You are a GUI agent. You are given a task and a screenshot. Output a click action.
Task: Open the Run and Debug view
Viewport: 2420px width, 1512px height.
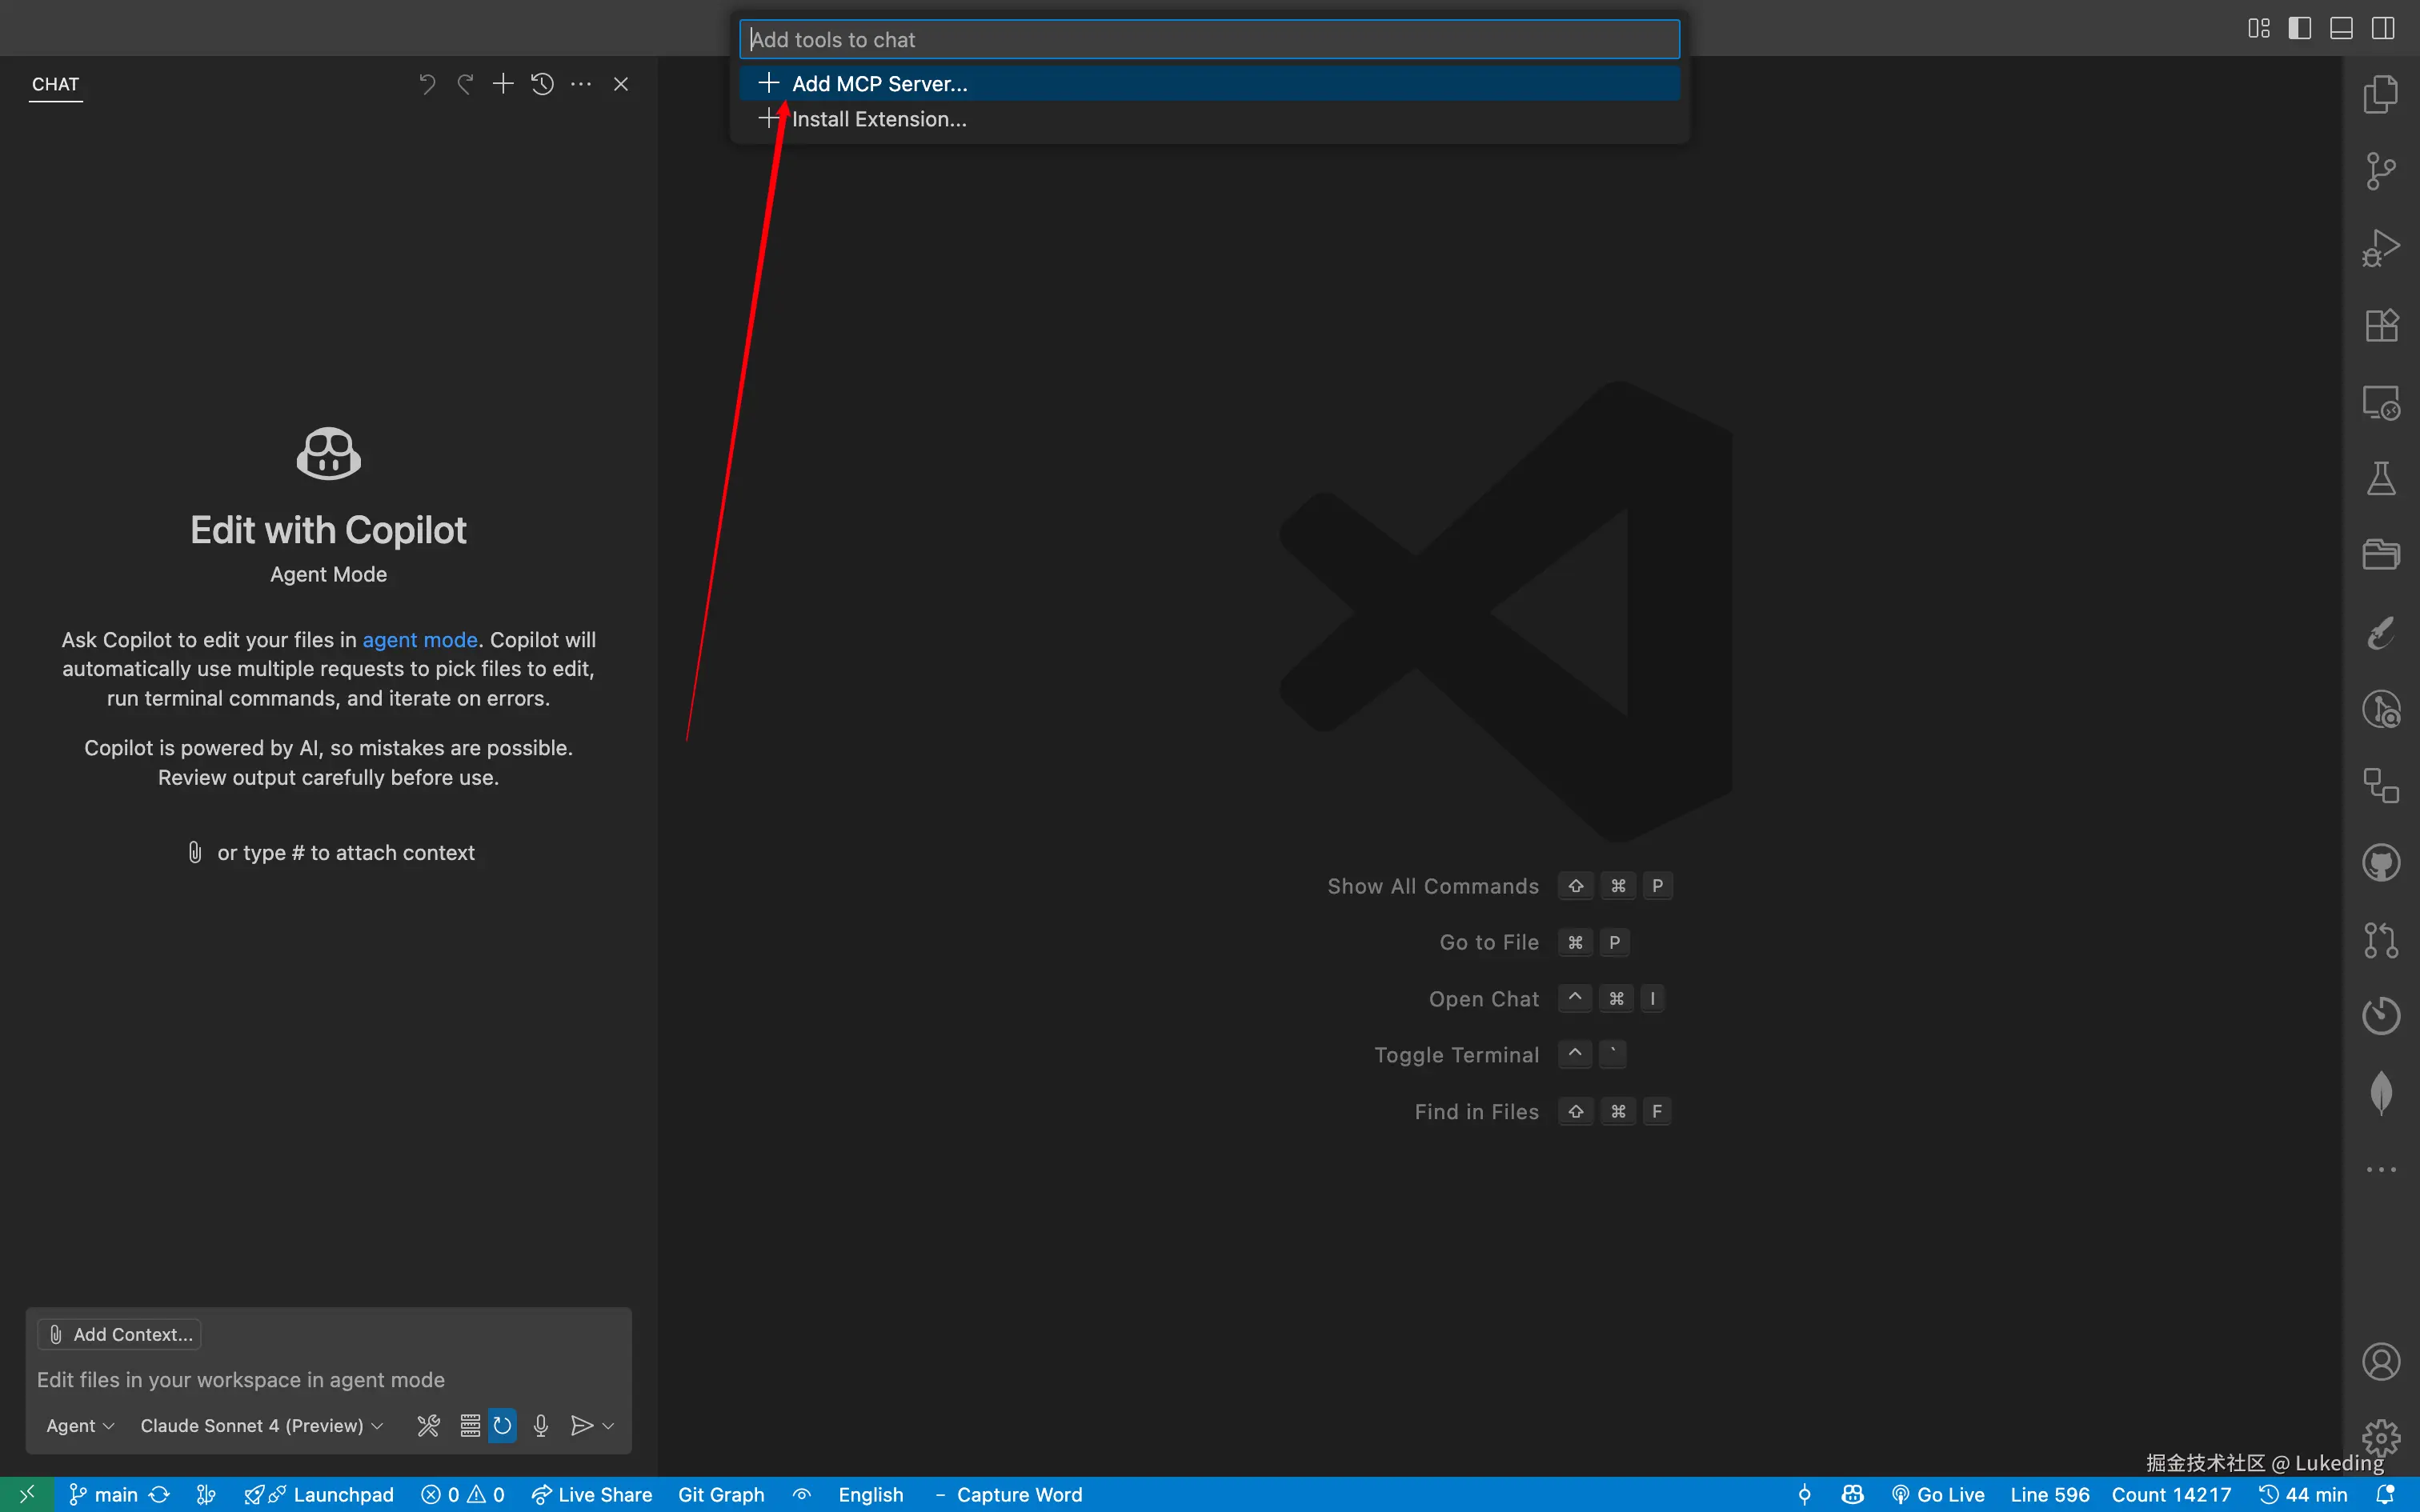coord(2381,248)
